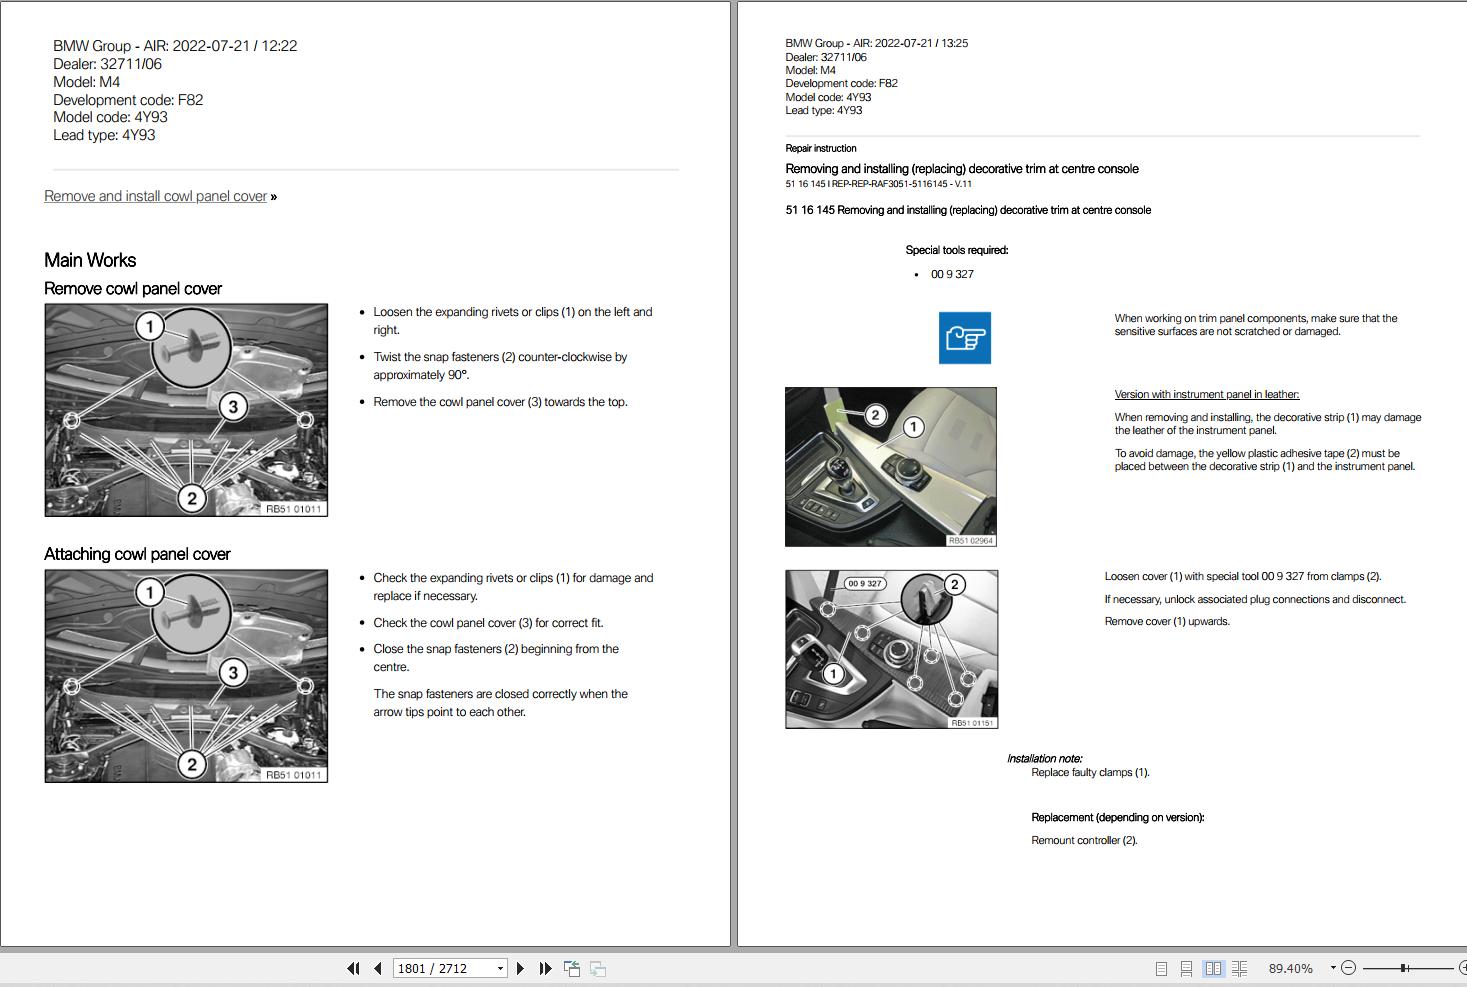Select two-page facing layout

tap(1213, 968)
